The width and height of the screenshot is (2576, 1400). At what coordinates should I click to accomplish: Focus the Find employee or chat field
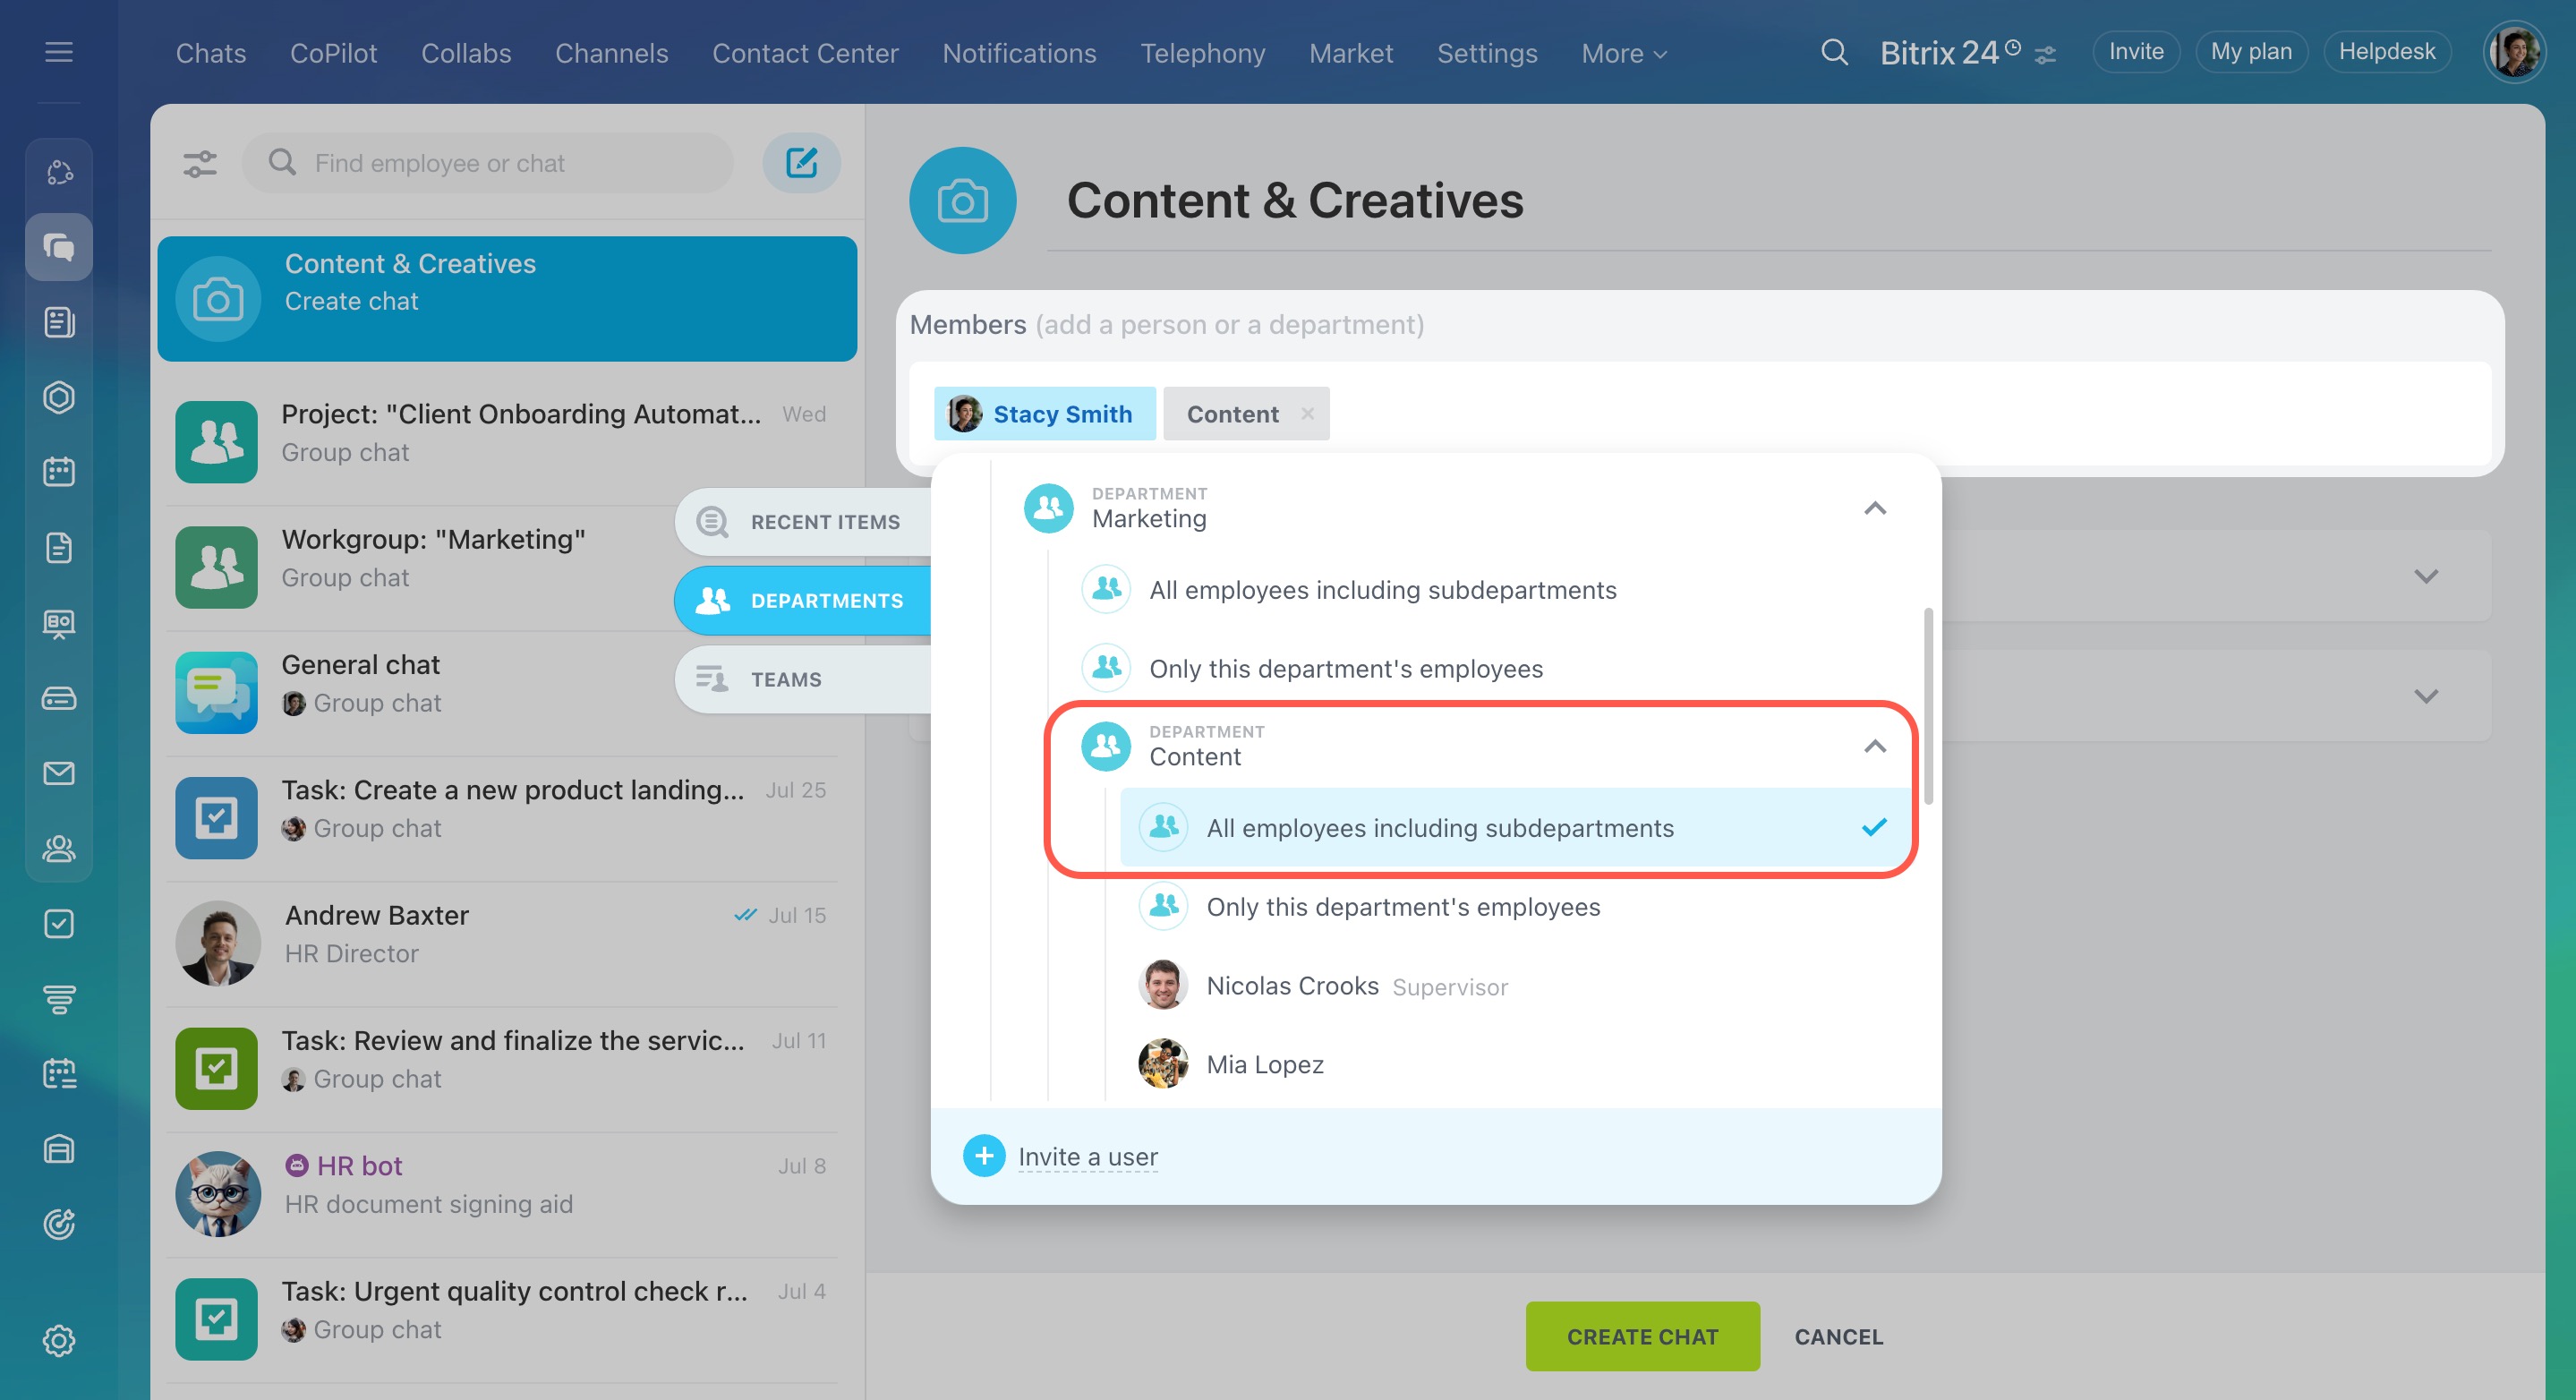(487, 163)
